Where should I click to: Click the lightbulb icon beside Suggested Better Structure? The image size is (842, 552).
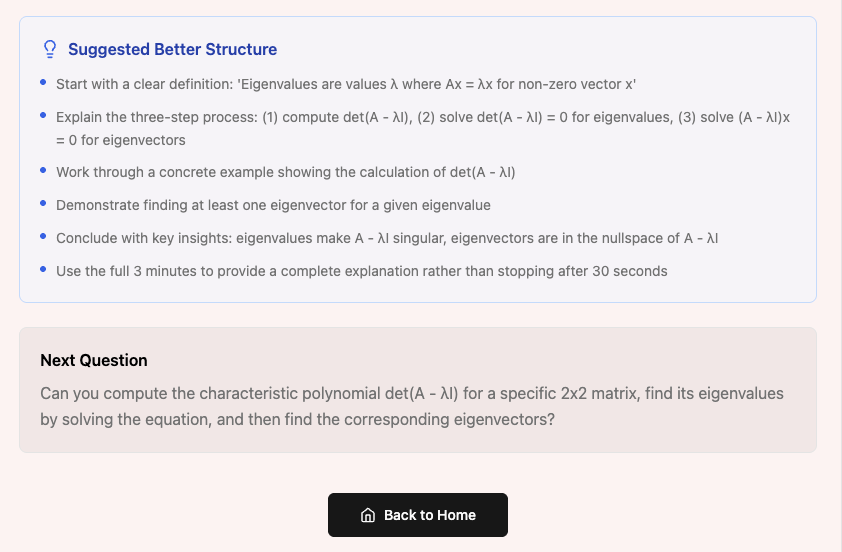pos(49,49)
